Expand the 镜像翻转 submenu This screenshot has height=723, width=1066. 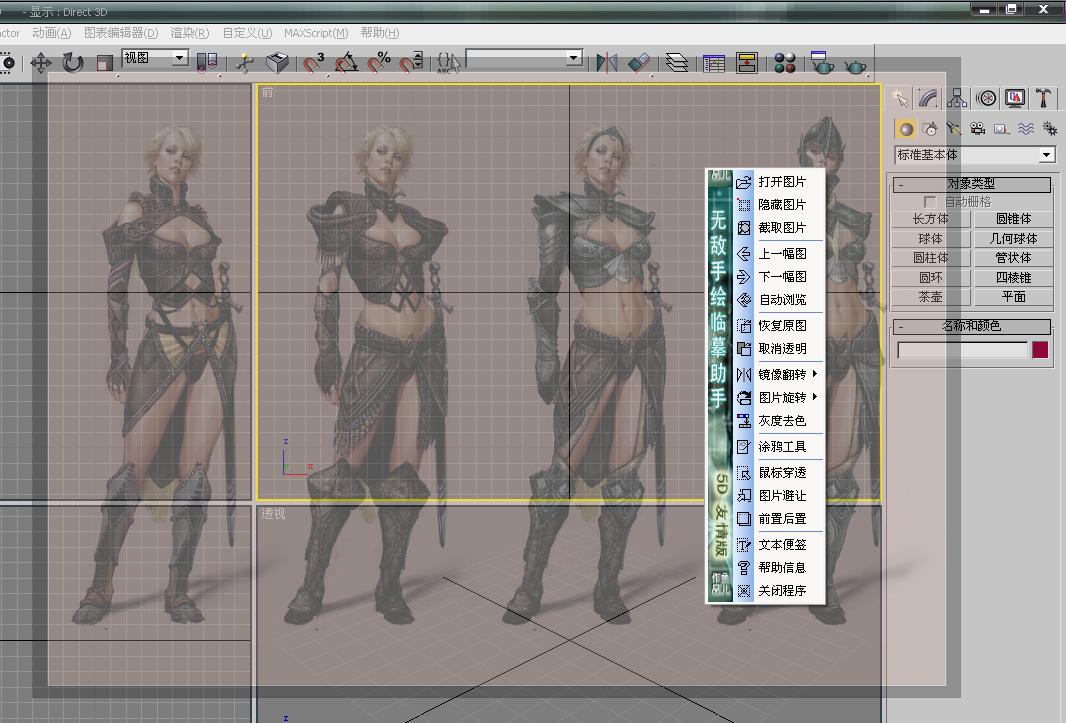click(779, 374)
